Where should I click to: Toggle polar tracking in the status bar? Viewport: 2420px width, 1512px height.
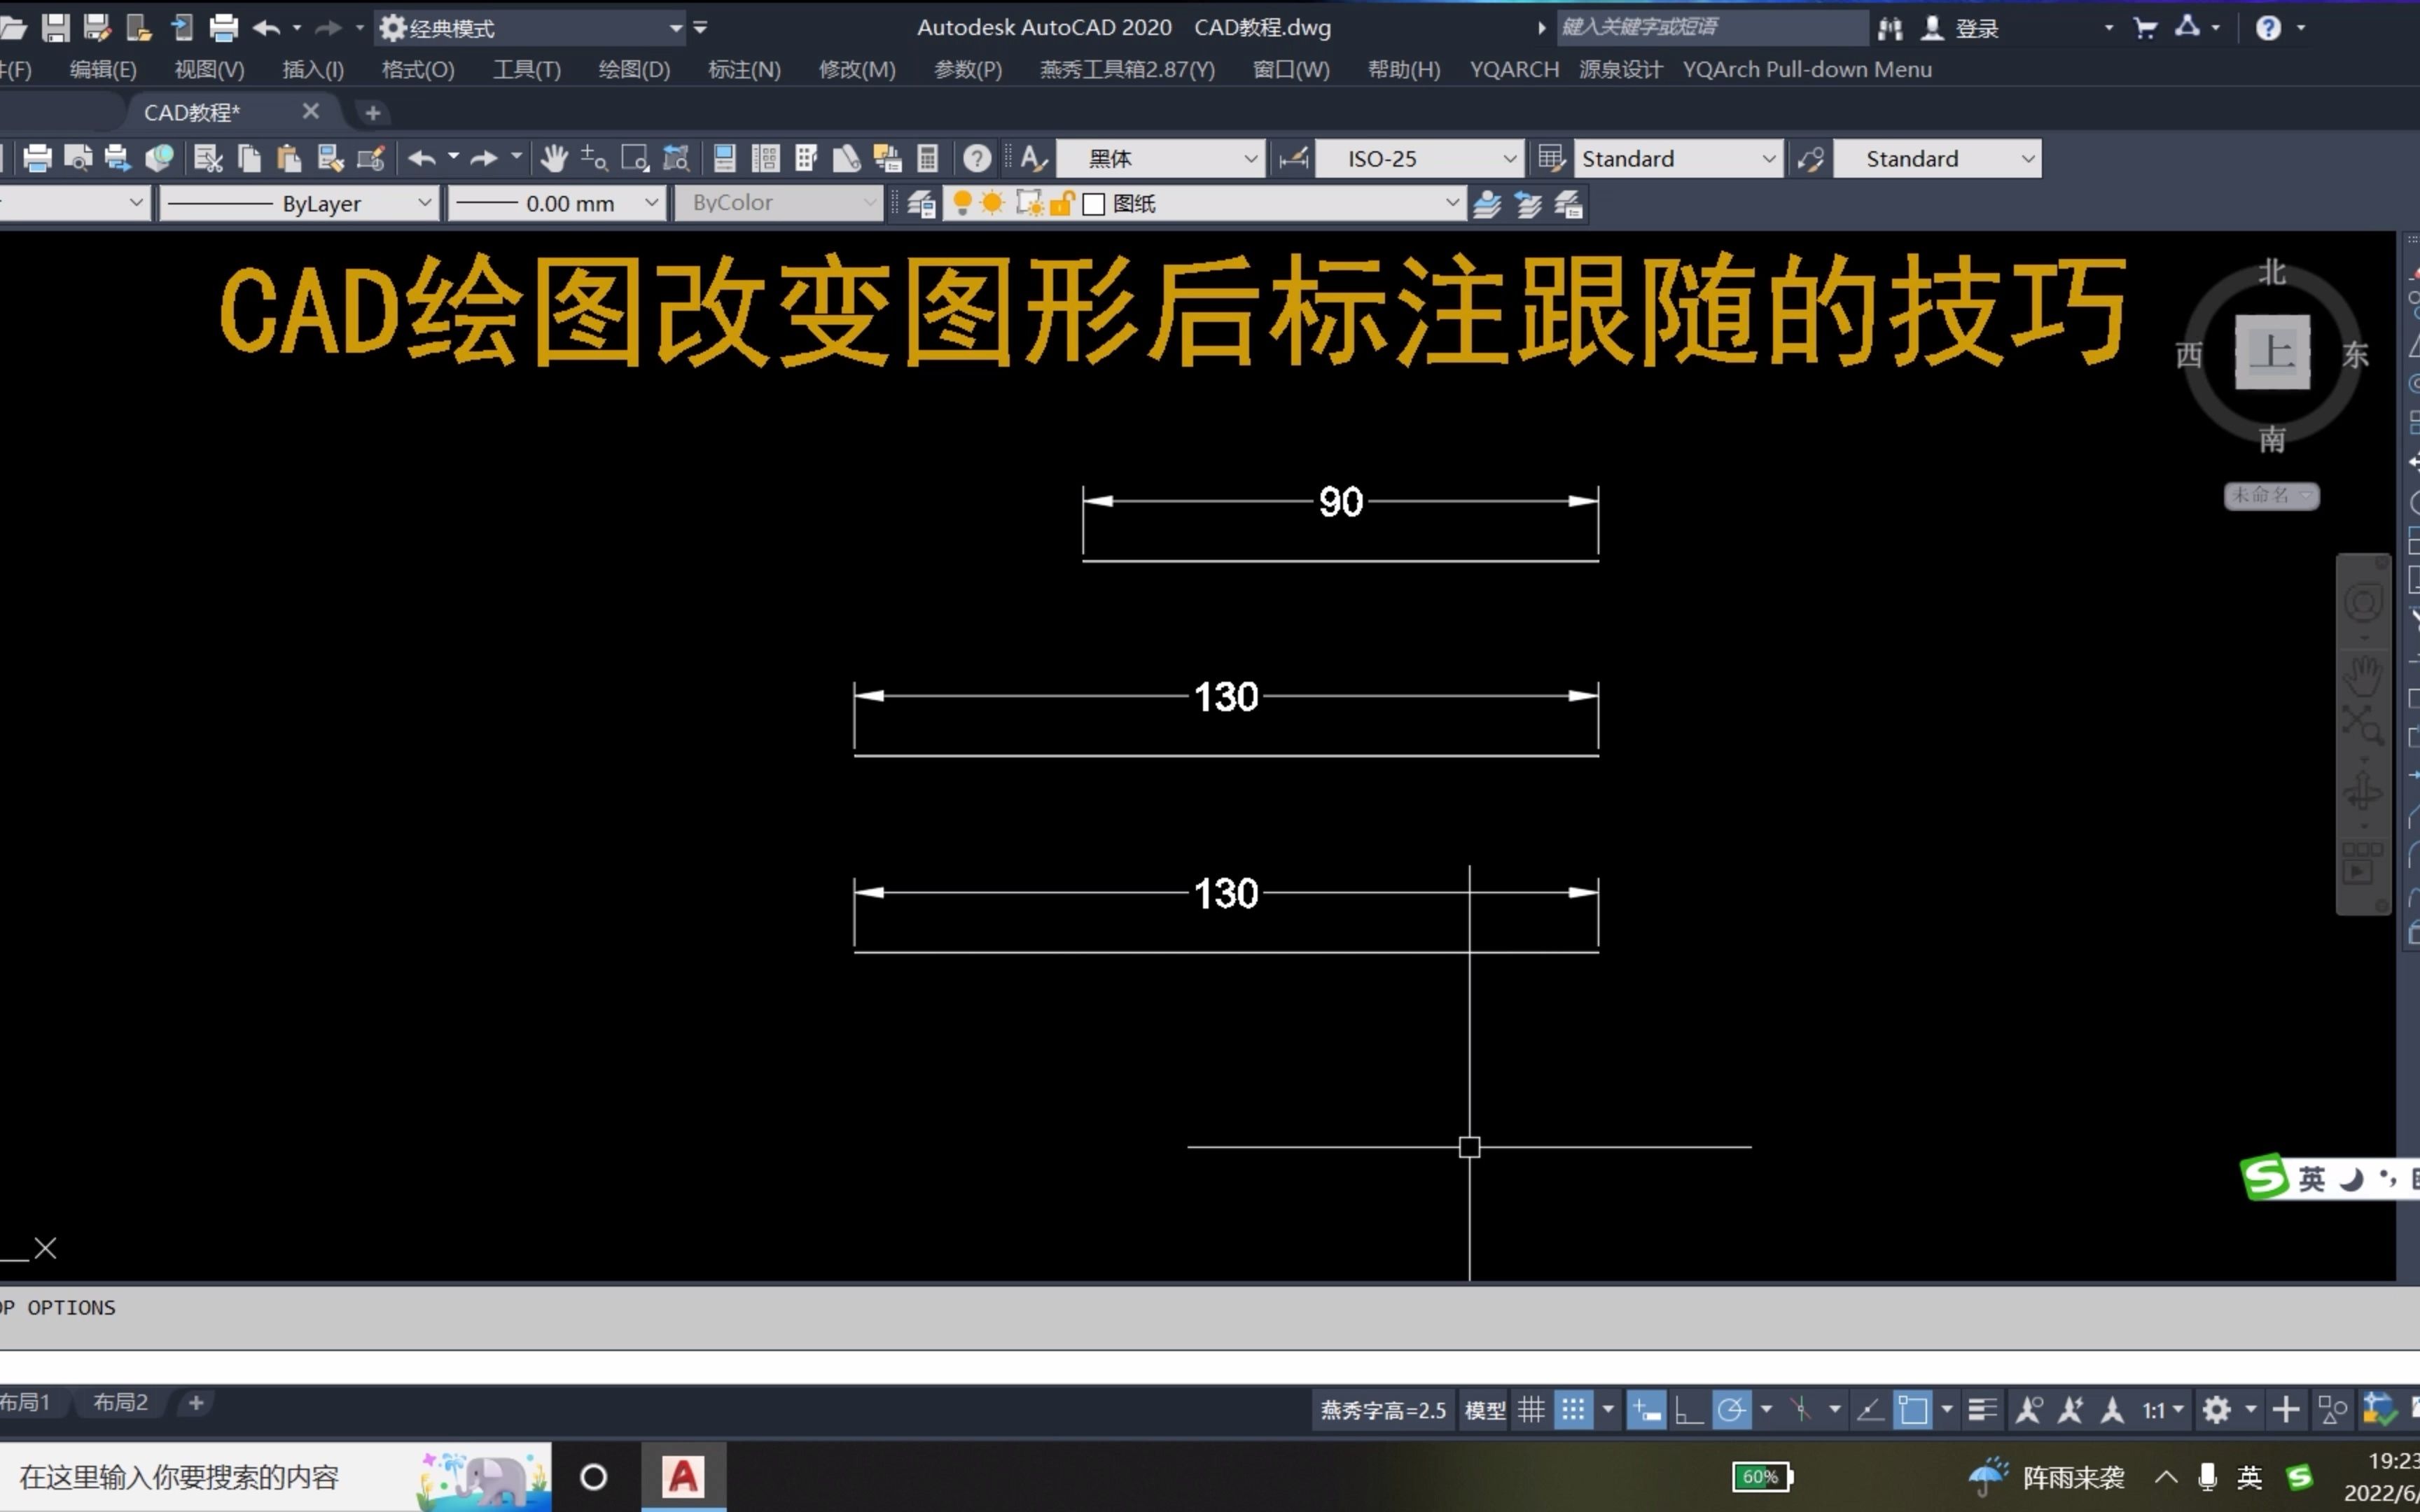coord(1731,1410)
